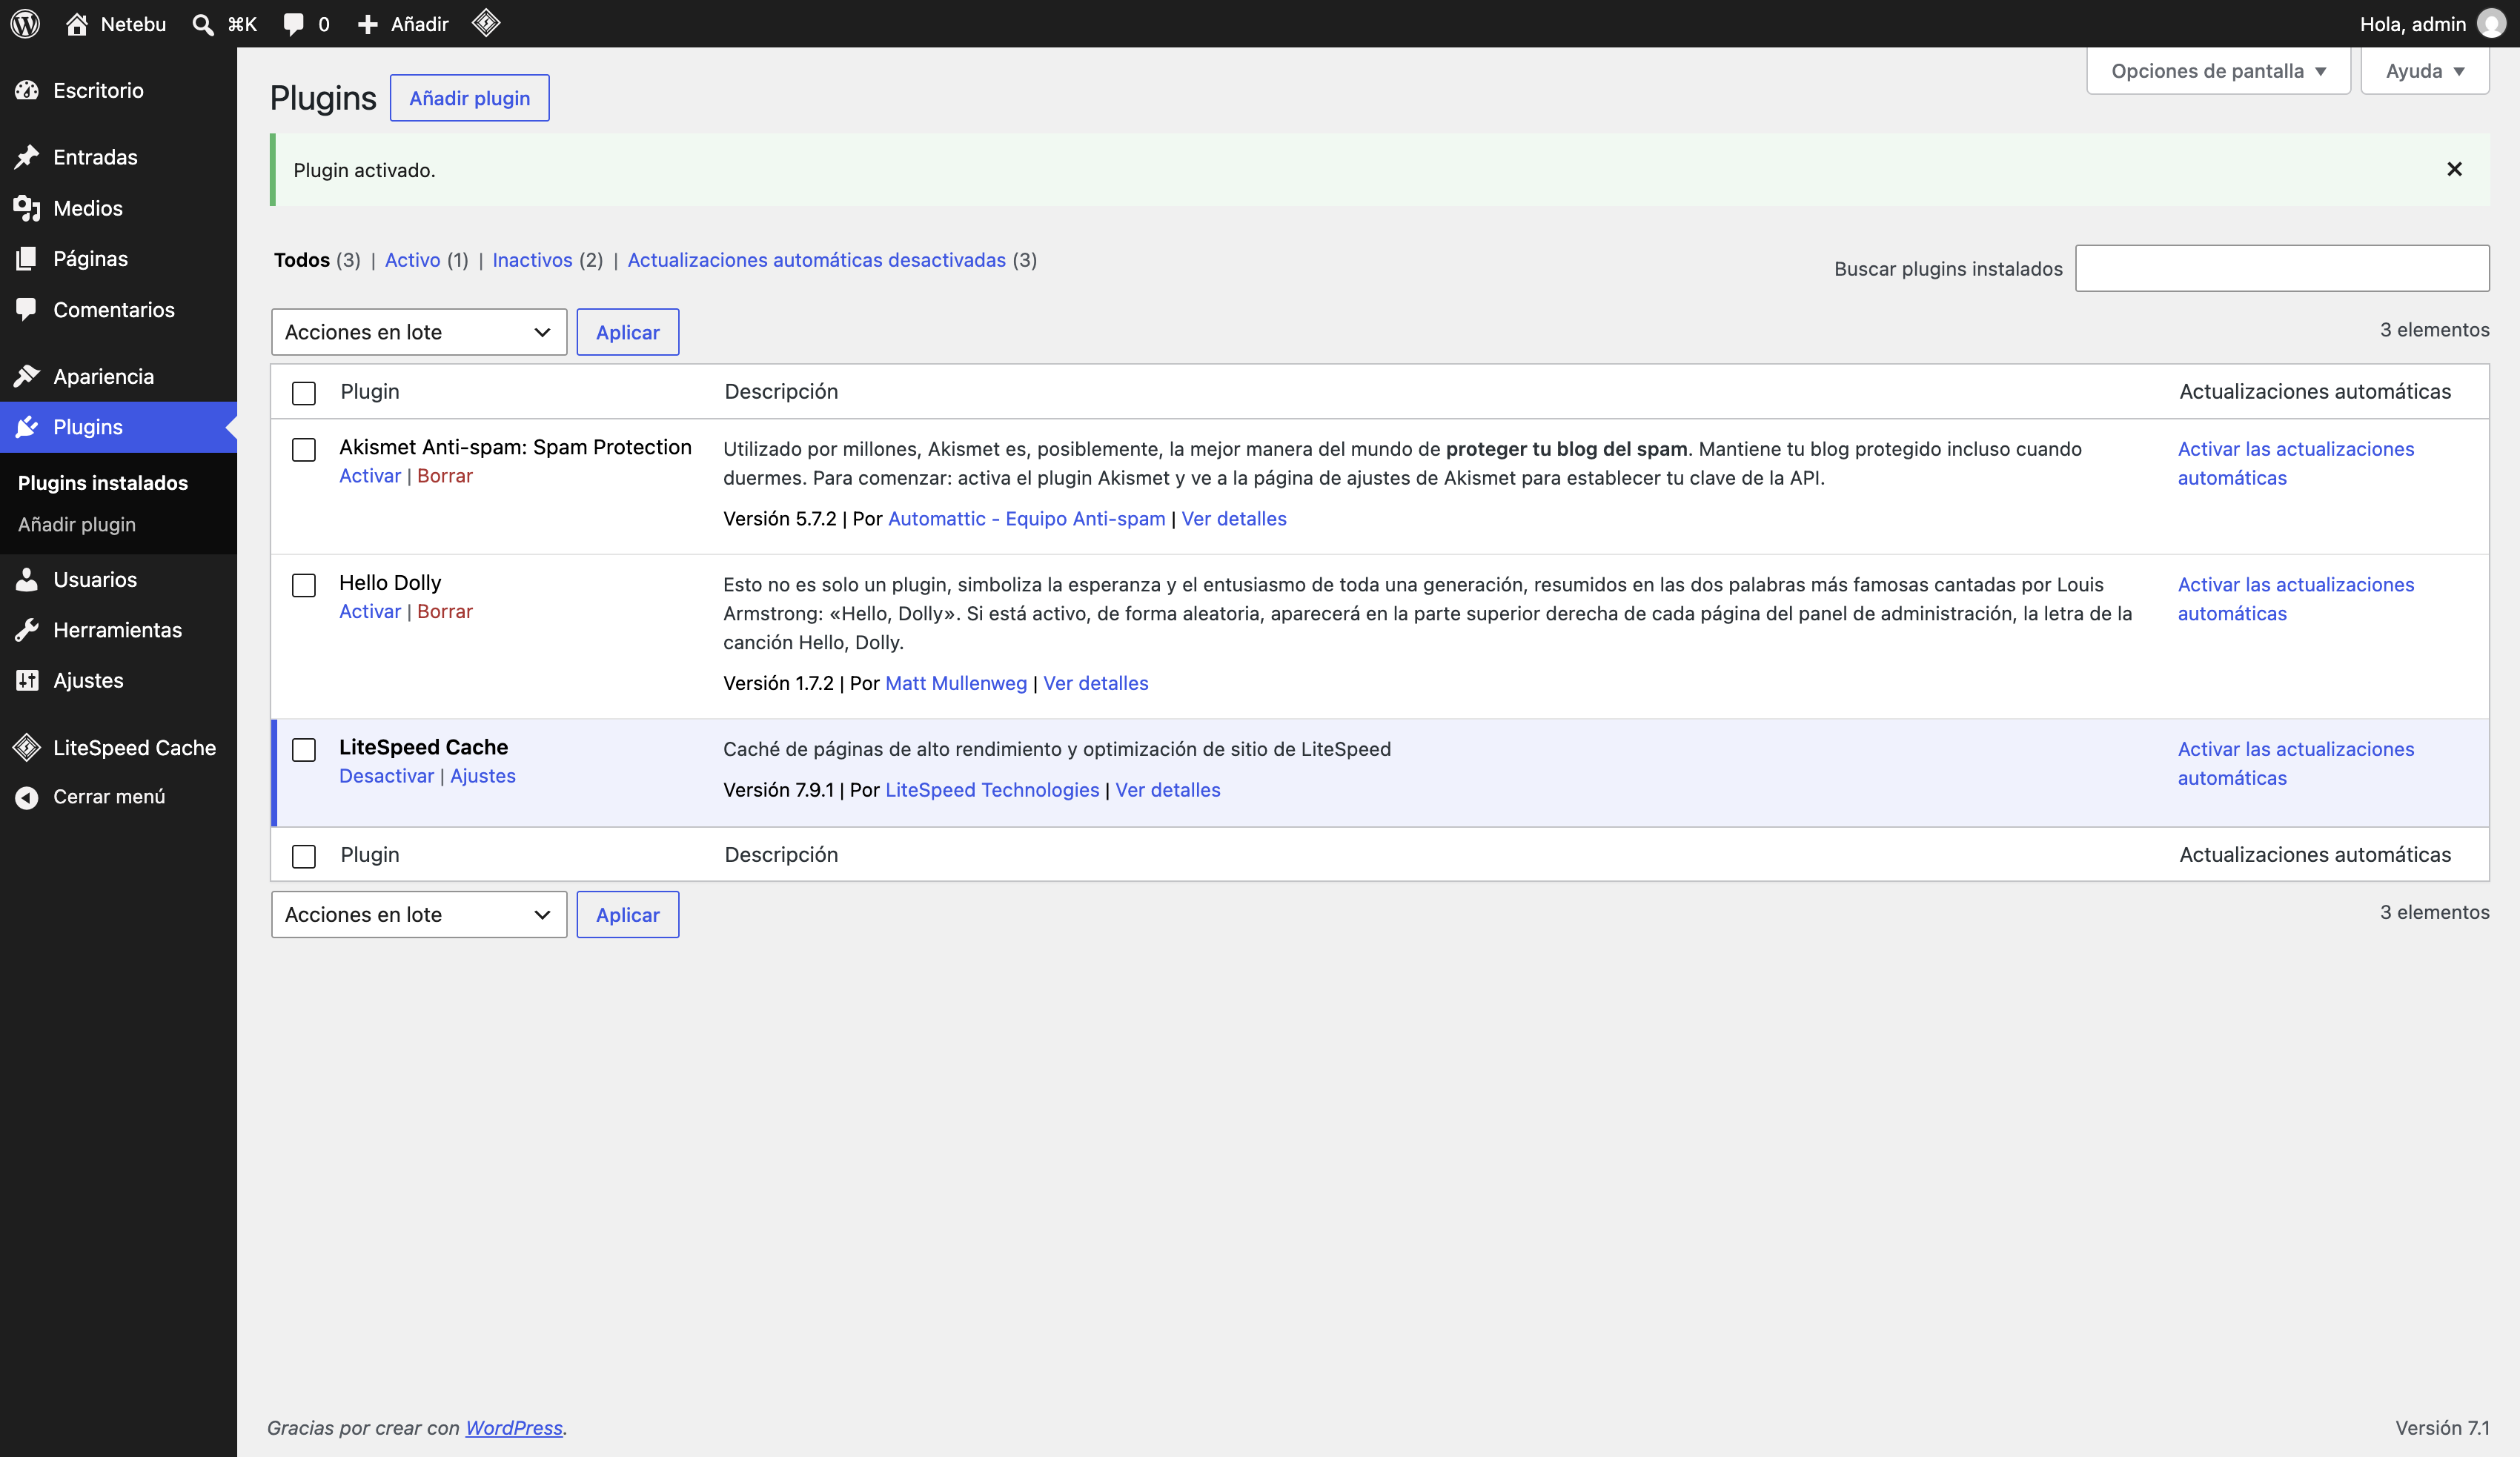Open the WordPress logo menu
Viewport: 2520px width, 1457px height.
click(25, 24)
